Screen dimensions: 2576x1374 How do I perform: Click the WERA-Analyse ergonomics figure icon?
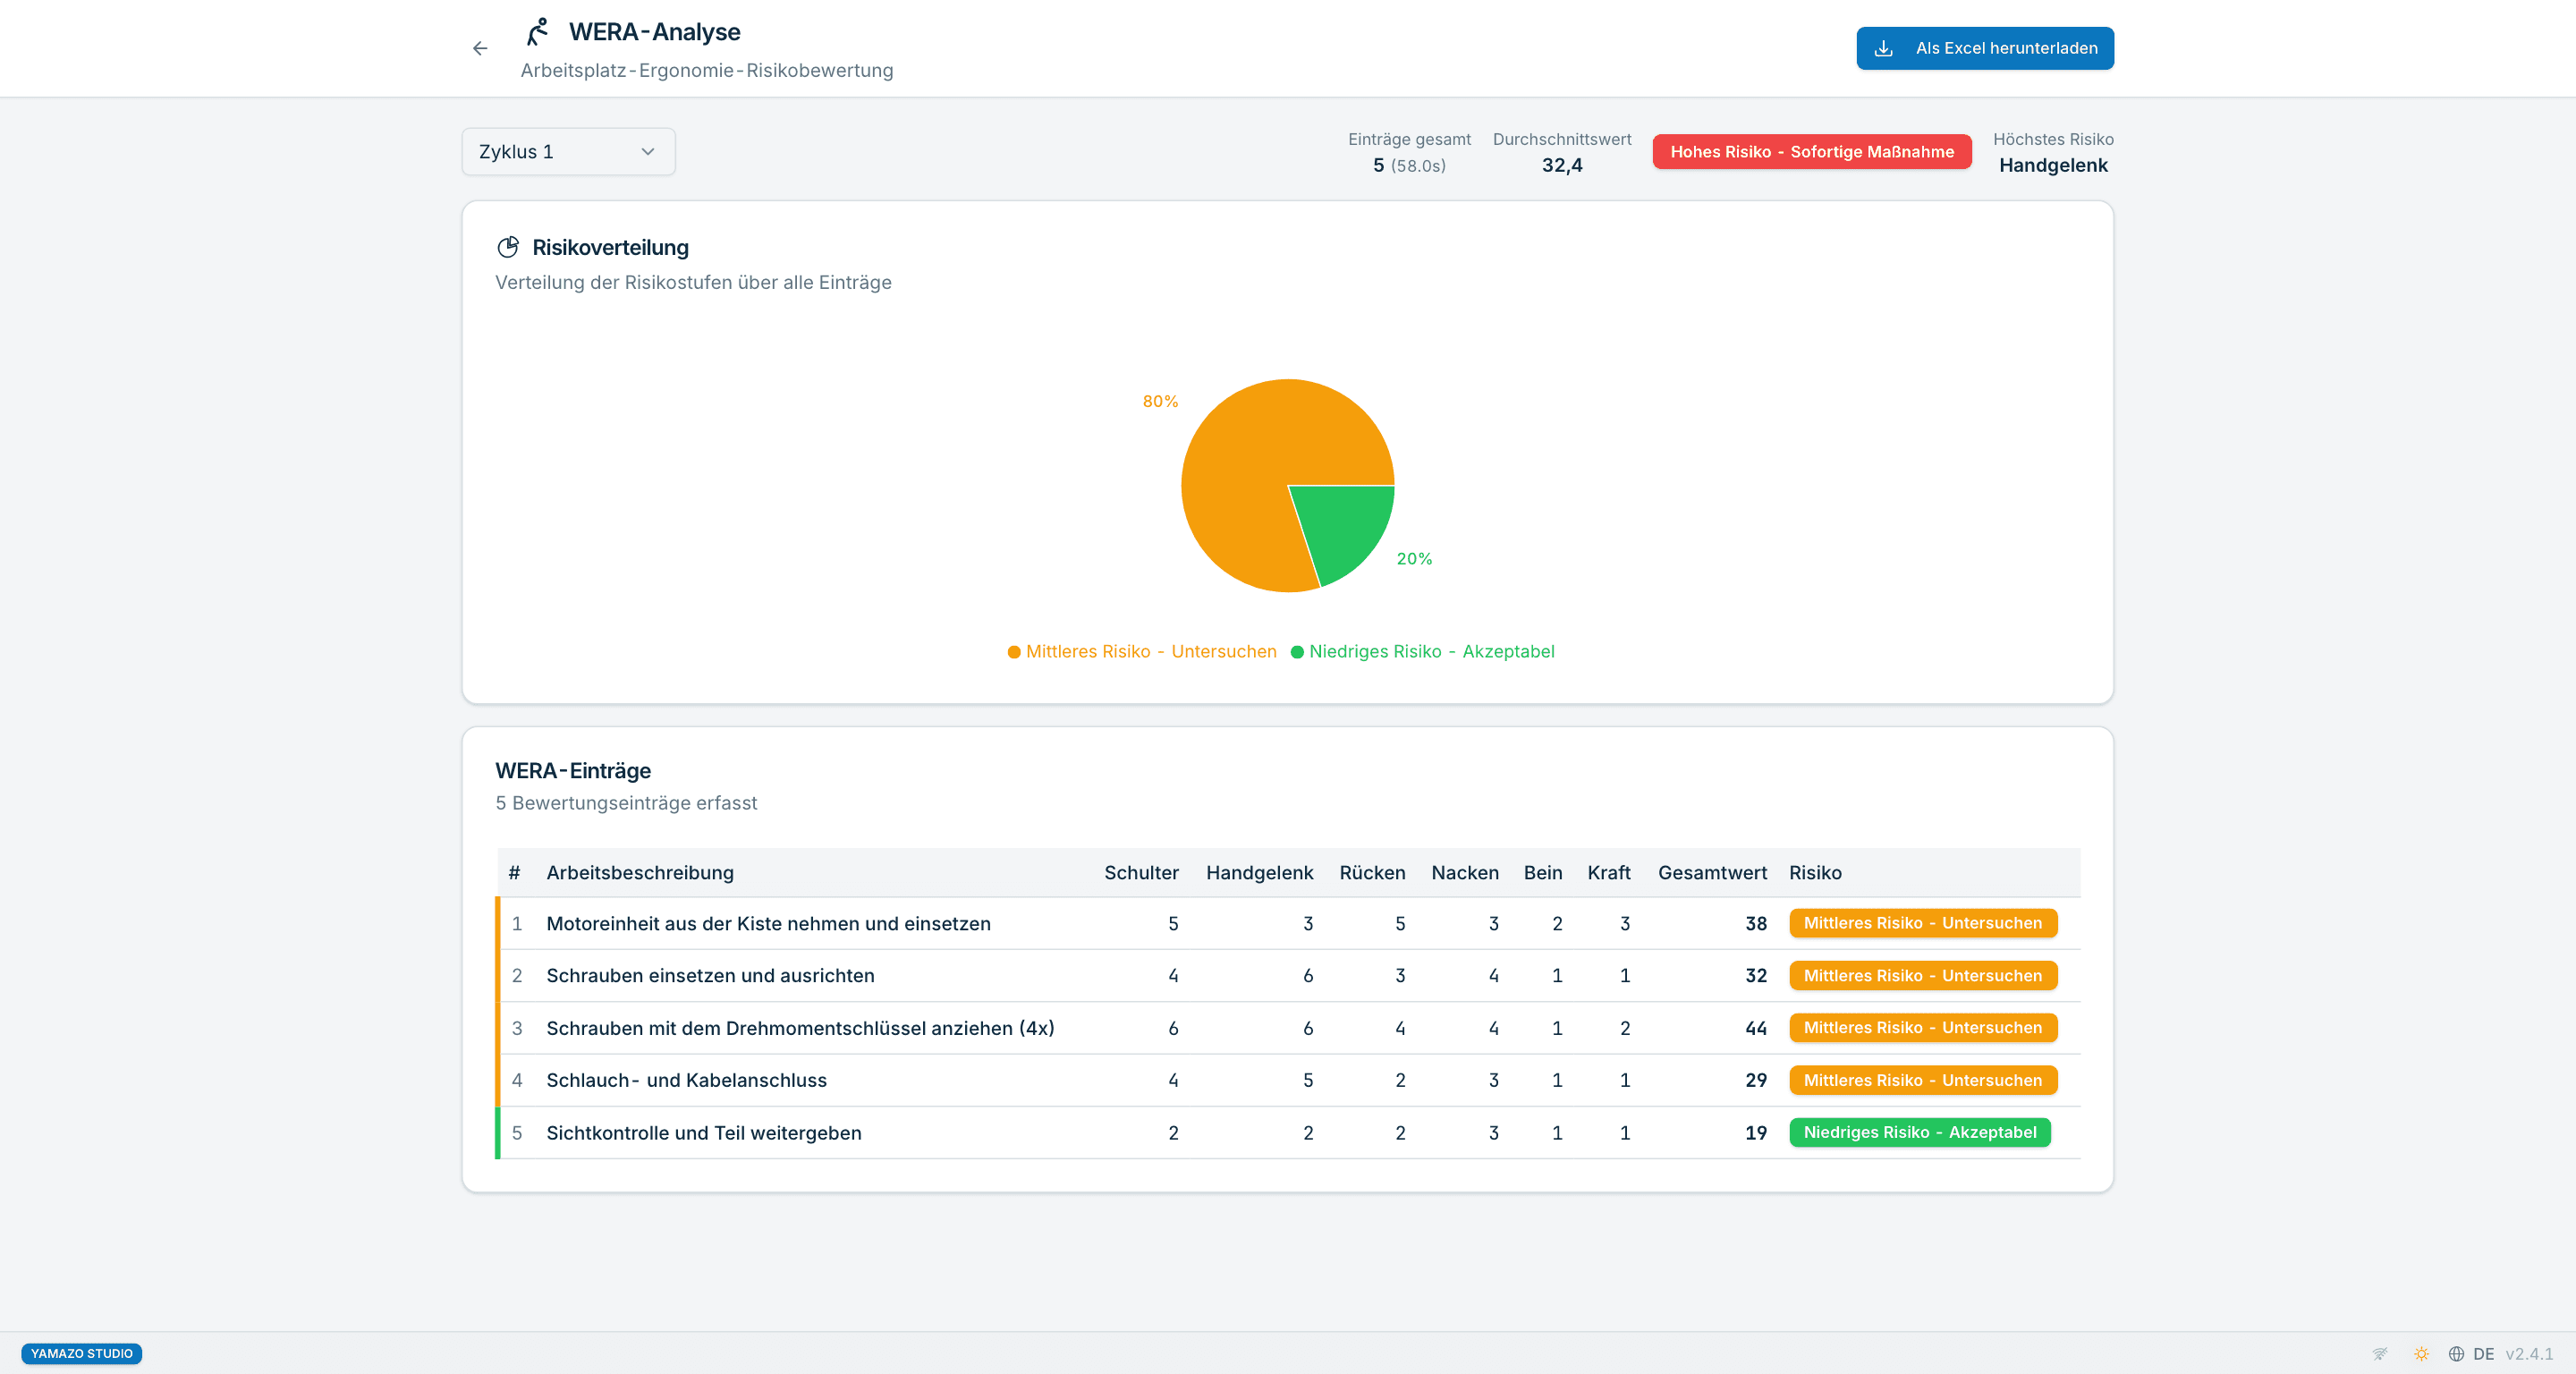point(538,32)
